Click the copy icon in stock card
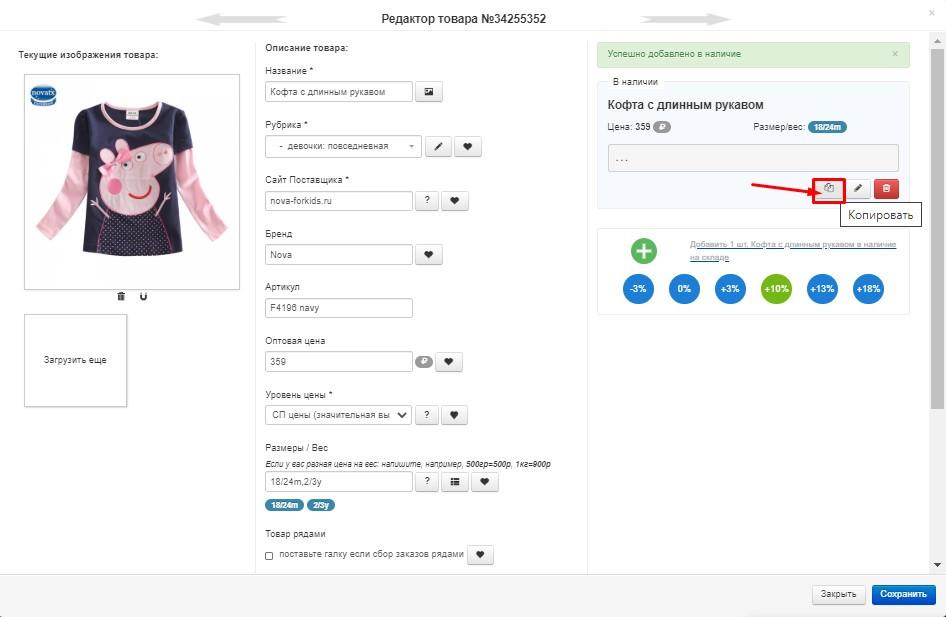This screenshot has width=946, height=617. [x=829, y=189]
